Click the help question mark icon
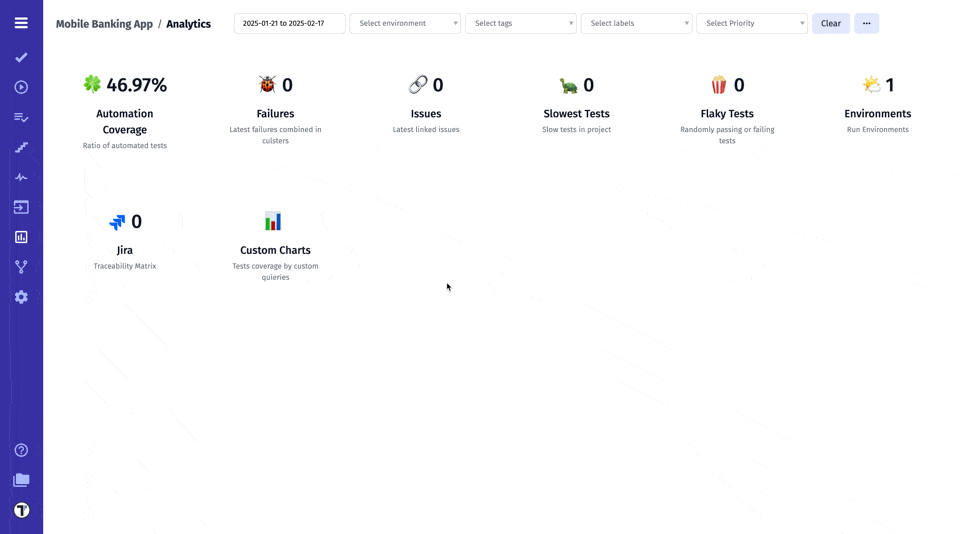960x534 pixels. [21, 450]
